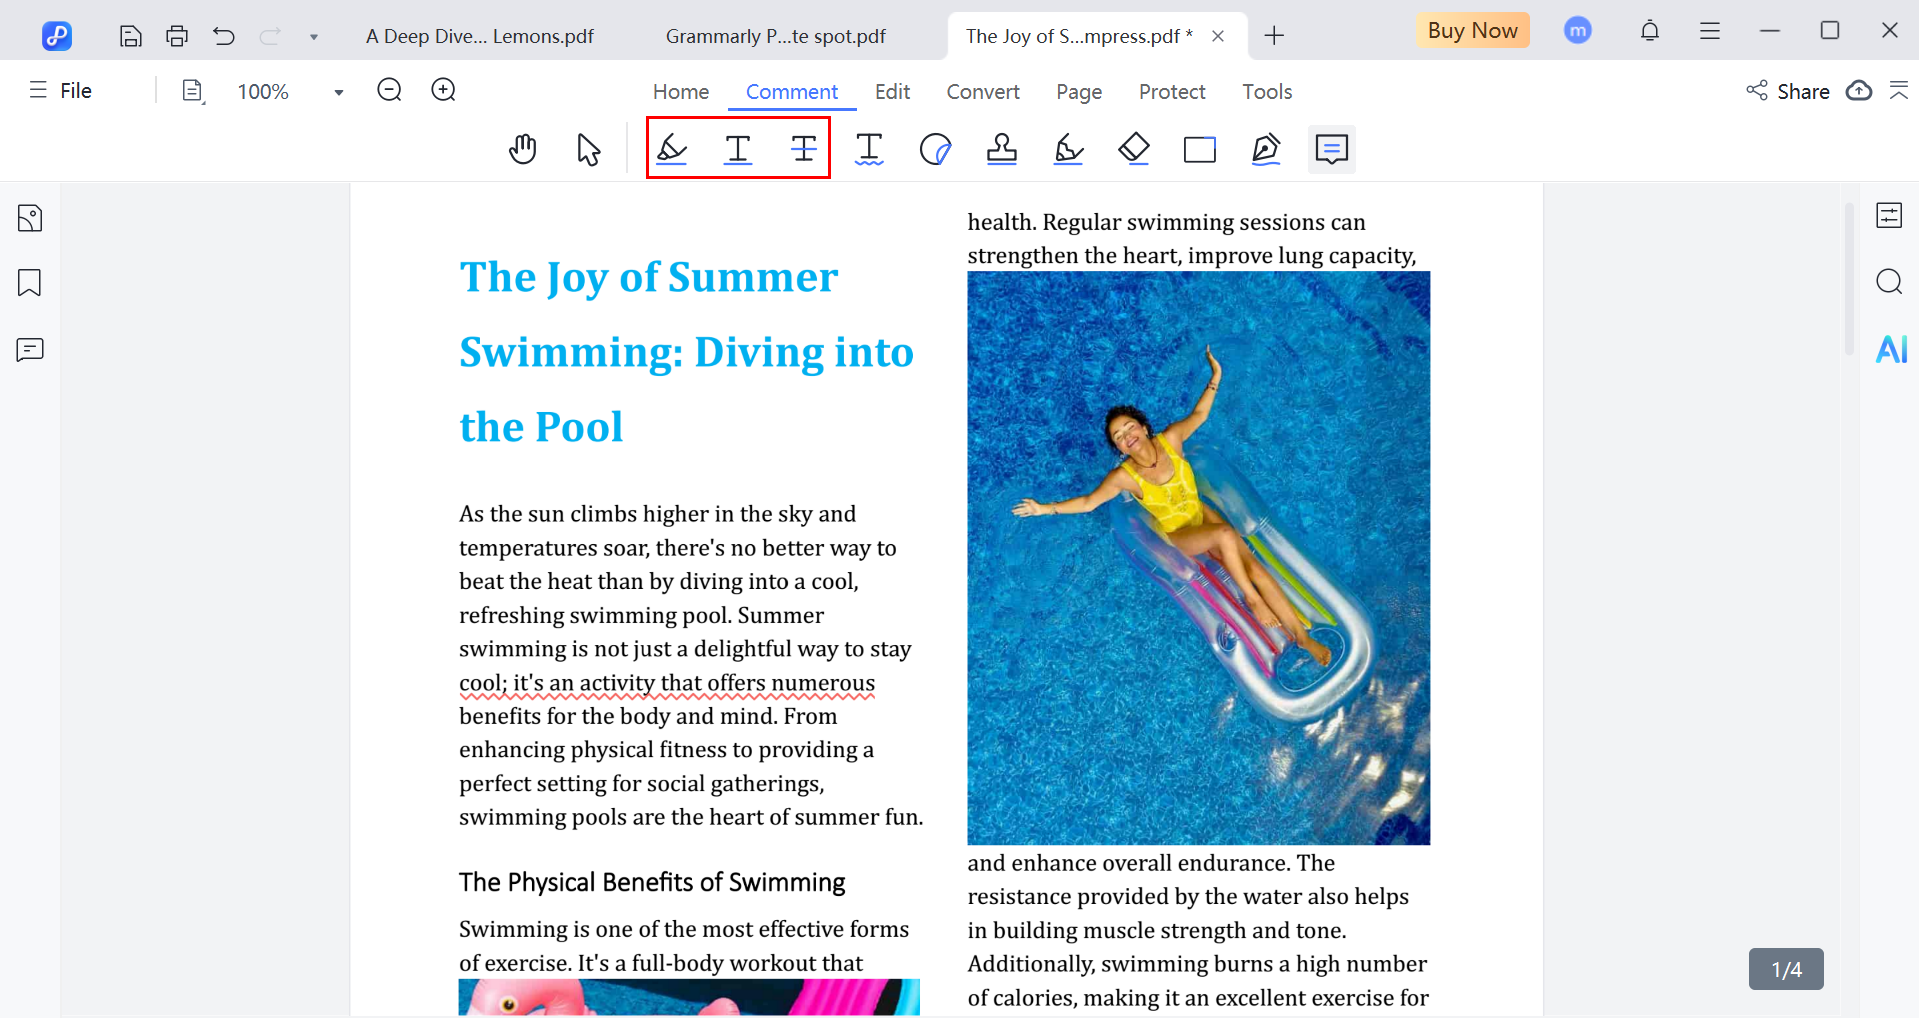The height and width of the screenshot is (1018, 1919).
Task: Open the Stamp tool
Action: point(1001,148)
